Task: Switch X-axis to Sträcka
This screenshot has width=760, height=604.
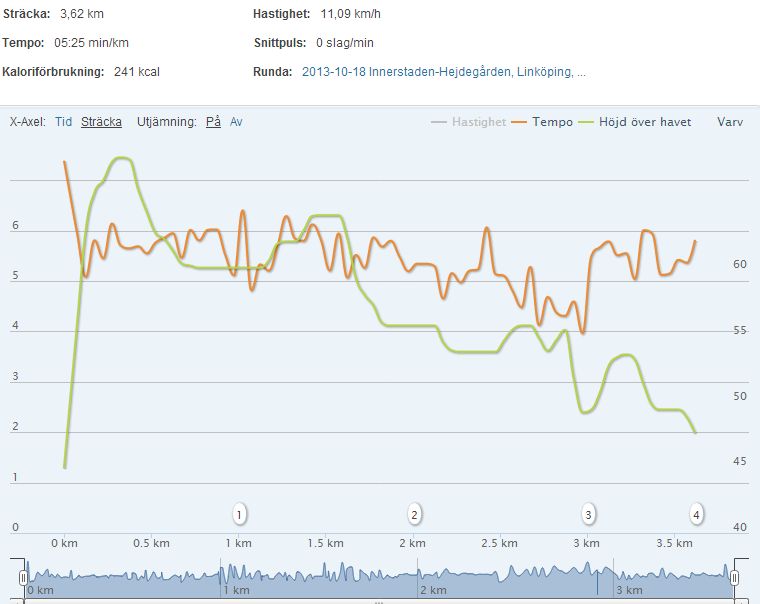Action: pos(101,122)
